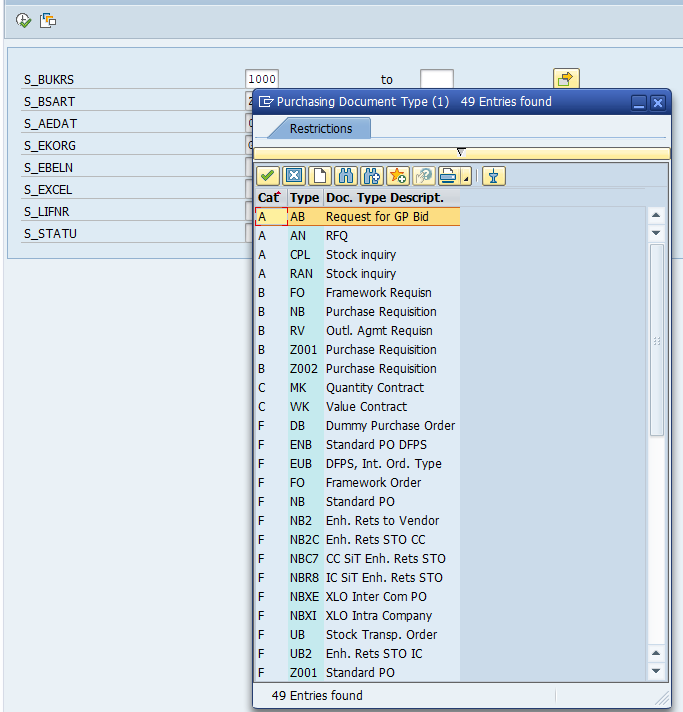Click the Execute clock icon
This screenshot has width=683, height=712.
pyautogui.click(x=23, y=20)
